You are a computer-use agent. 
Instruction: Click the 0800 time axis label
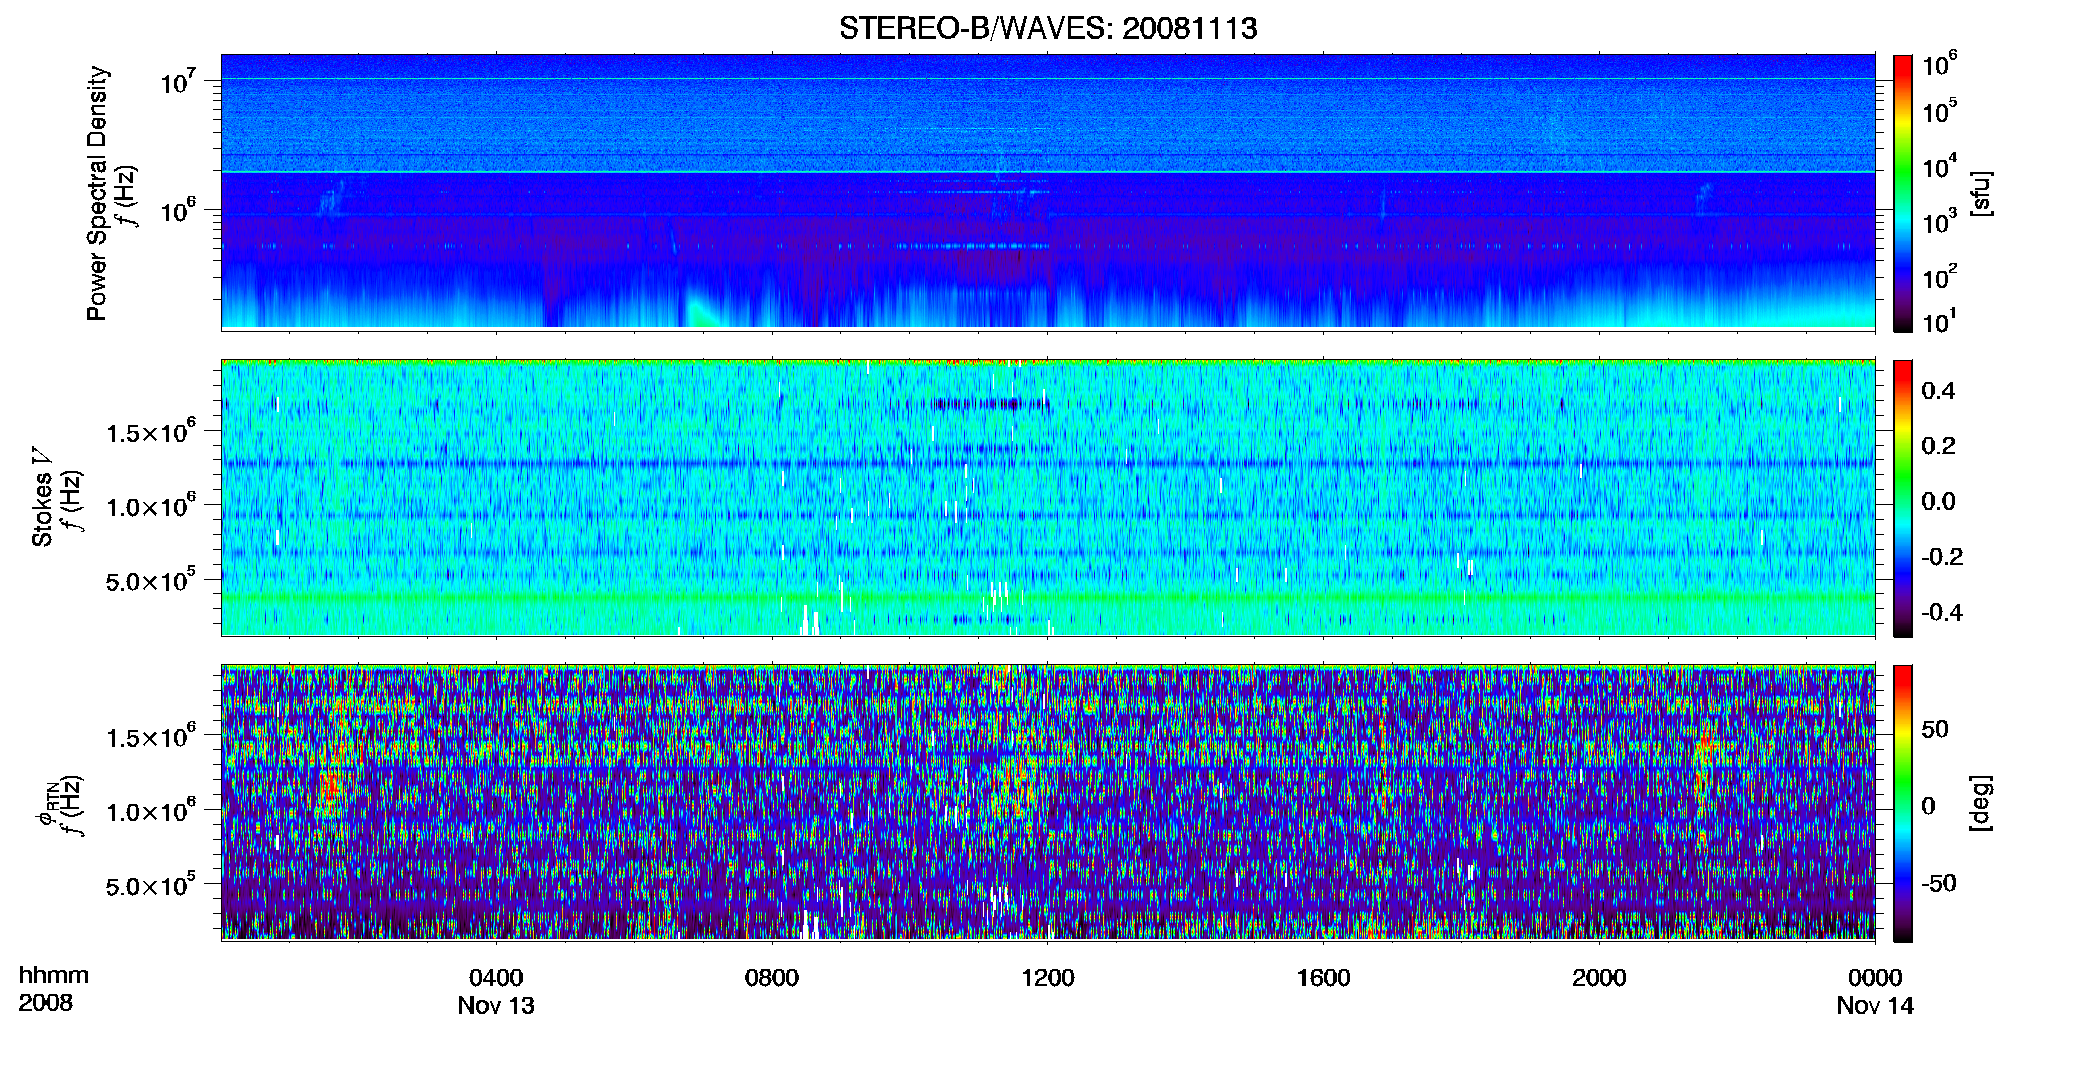(x=772, y=978)
